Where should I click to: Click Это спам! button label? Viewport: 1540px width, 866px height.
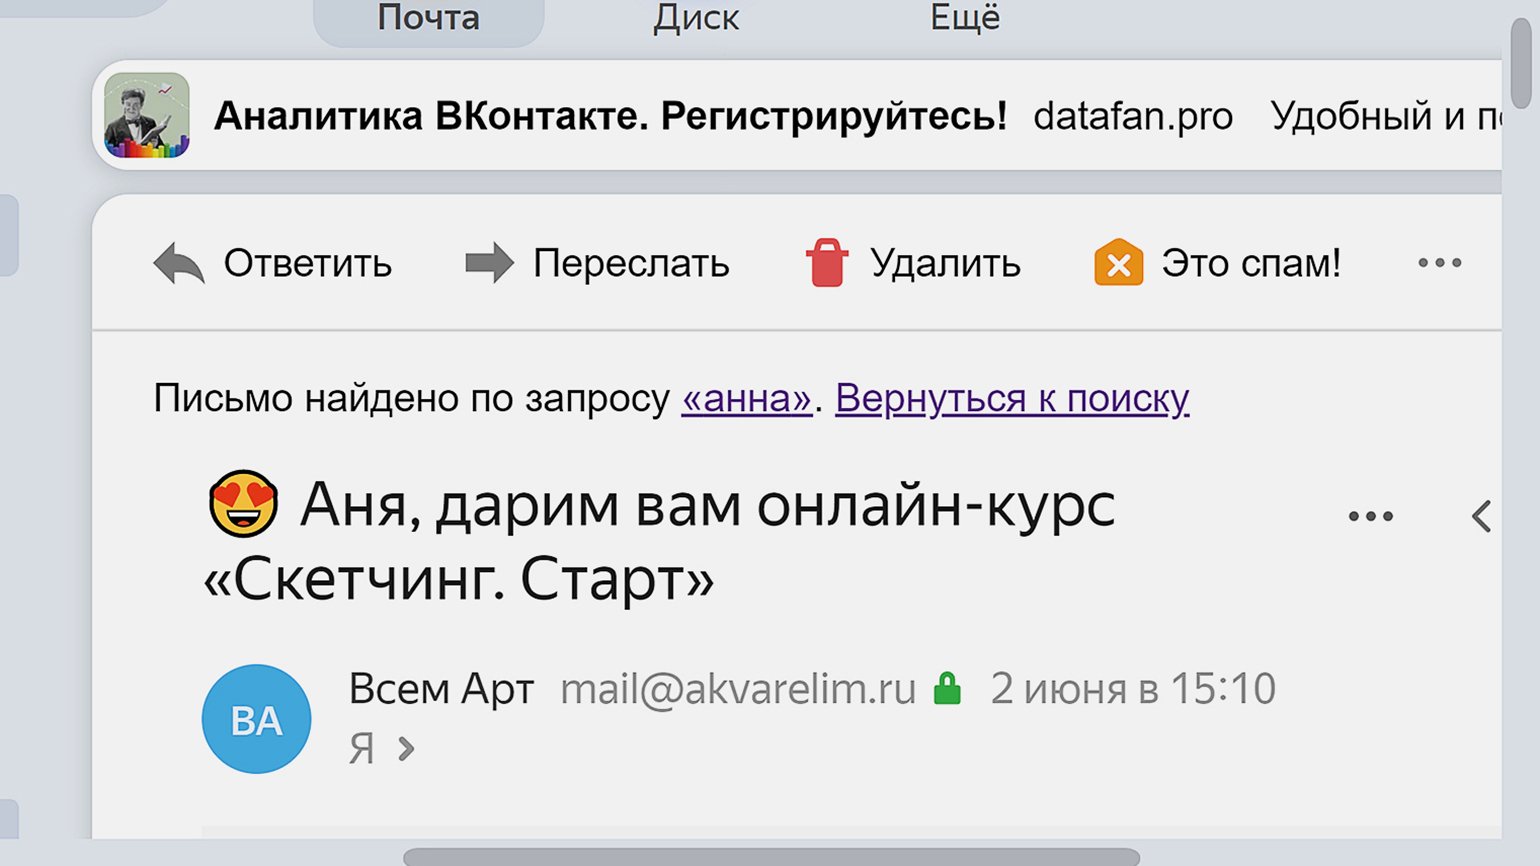coord(1250,263)
